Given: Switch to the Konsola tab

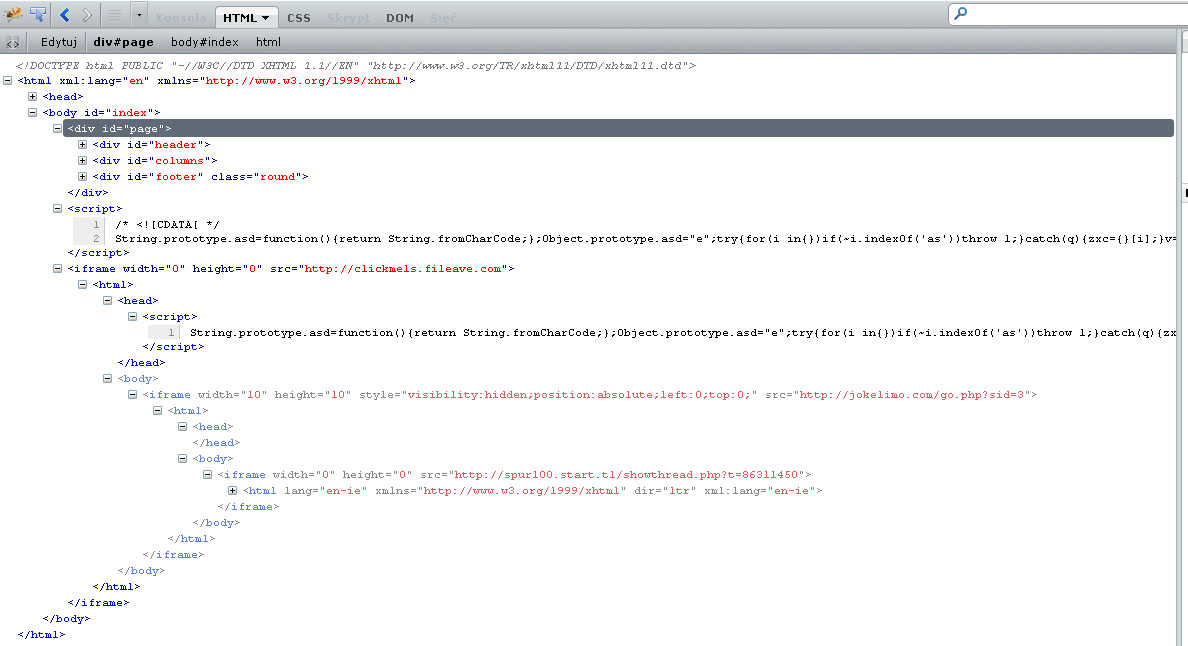Looking at the screenshot, I should point(181,18).
